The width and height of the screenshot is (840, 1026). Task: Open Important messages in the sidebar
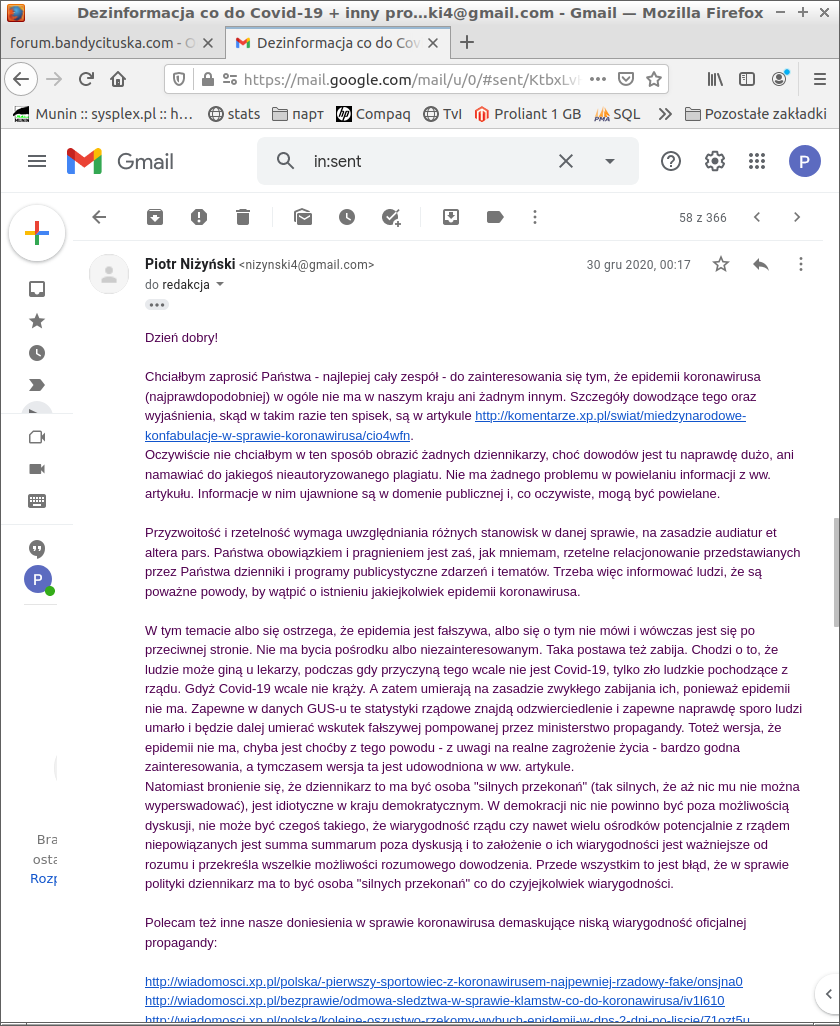point(37,385)
